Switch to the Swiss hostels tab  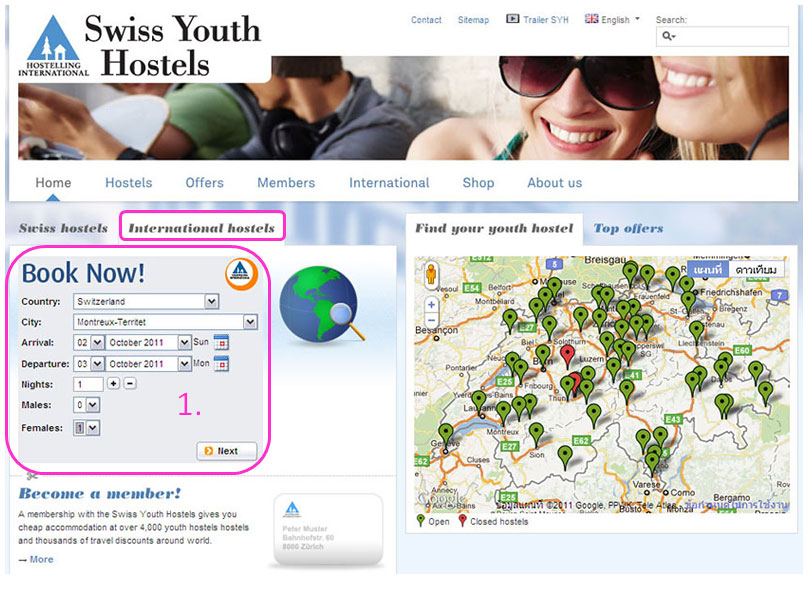63,228
